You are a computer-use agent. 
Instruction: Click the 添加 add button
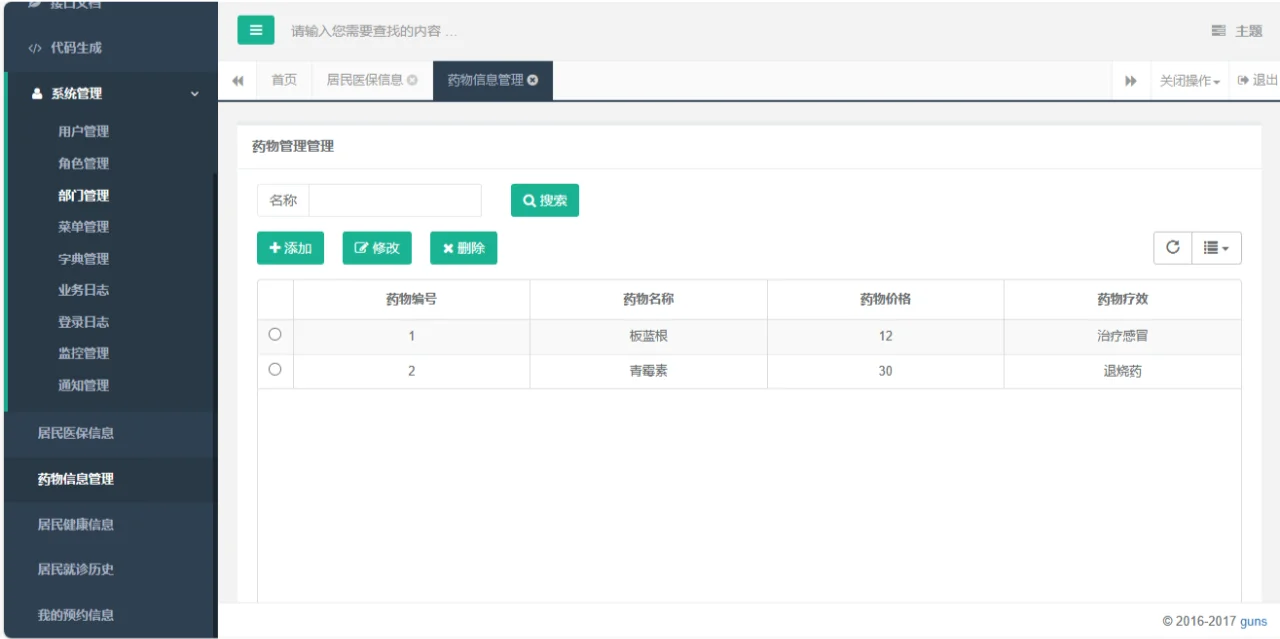(x=290, y=248)
